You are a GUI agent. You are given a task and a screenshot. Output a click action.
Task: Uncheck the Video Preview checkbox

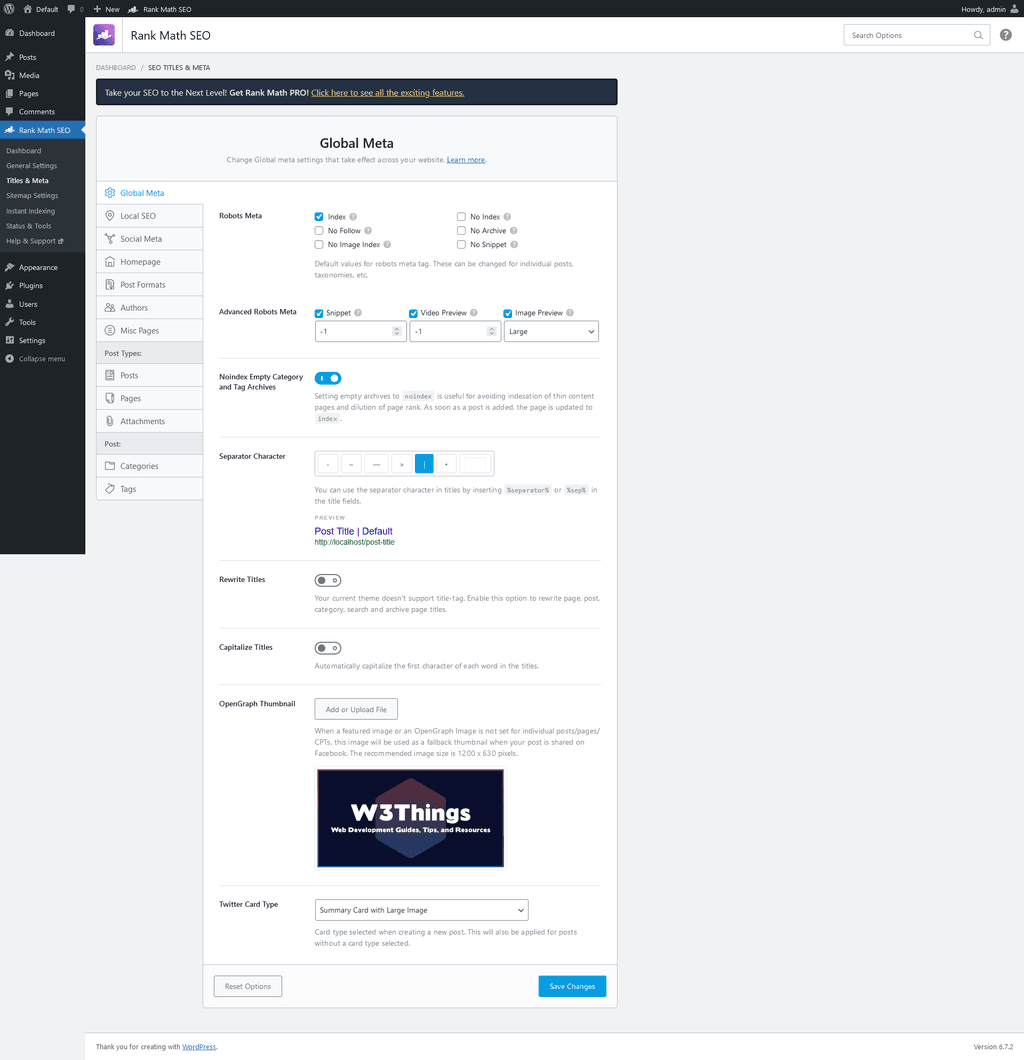414,313
